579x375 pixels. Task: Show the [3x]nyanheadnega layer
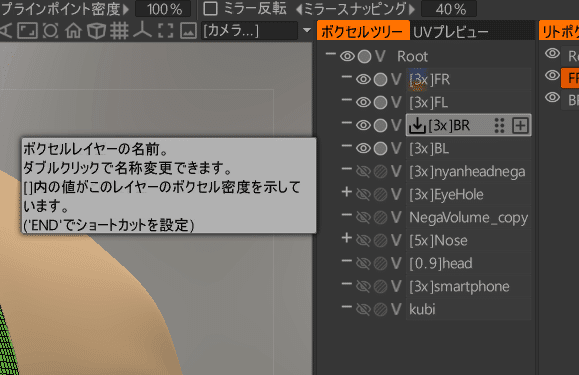(x=363, y=172)
